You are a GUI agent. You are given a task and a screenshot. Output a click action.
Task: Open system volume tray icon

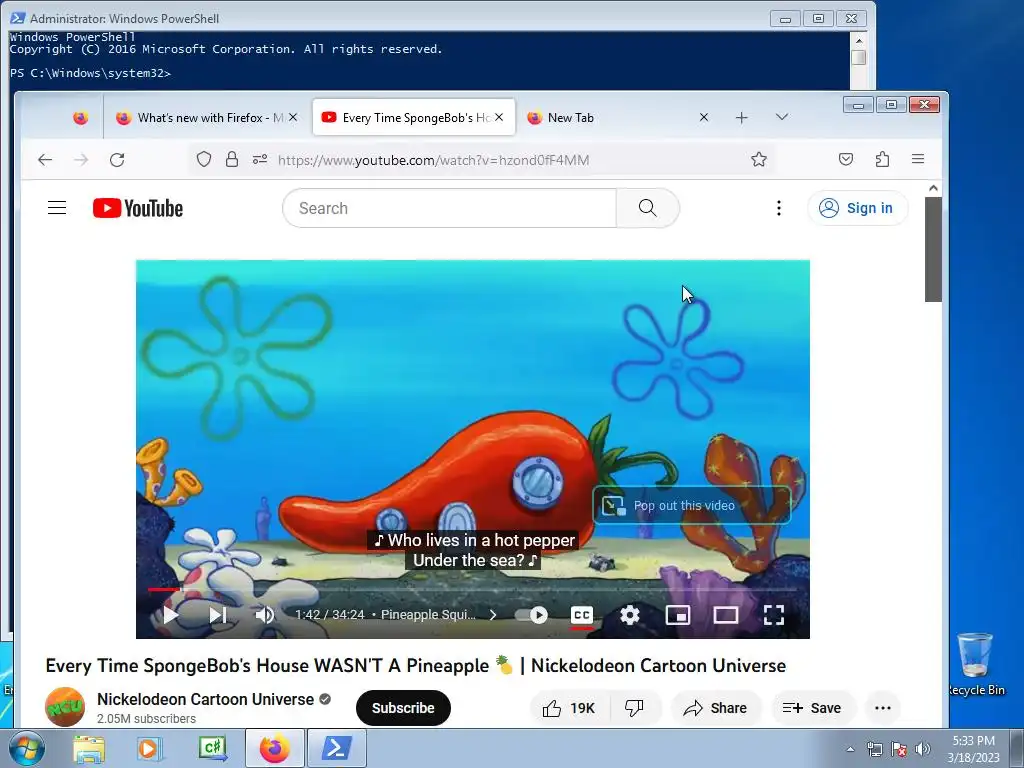[922, 749]
